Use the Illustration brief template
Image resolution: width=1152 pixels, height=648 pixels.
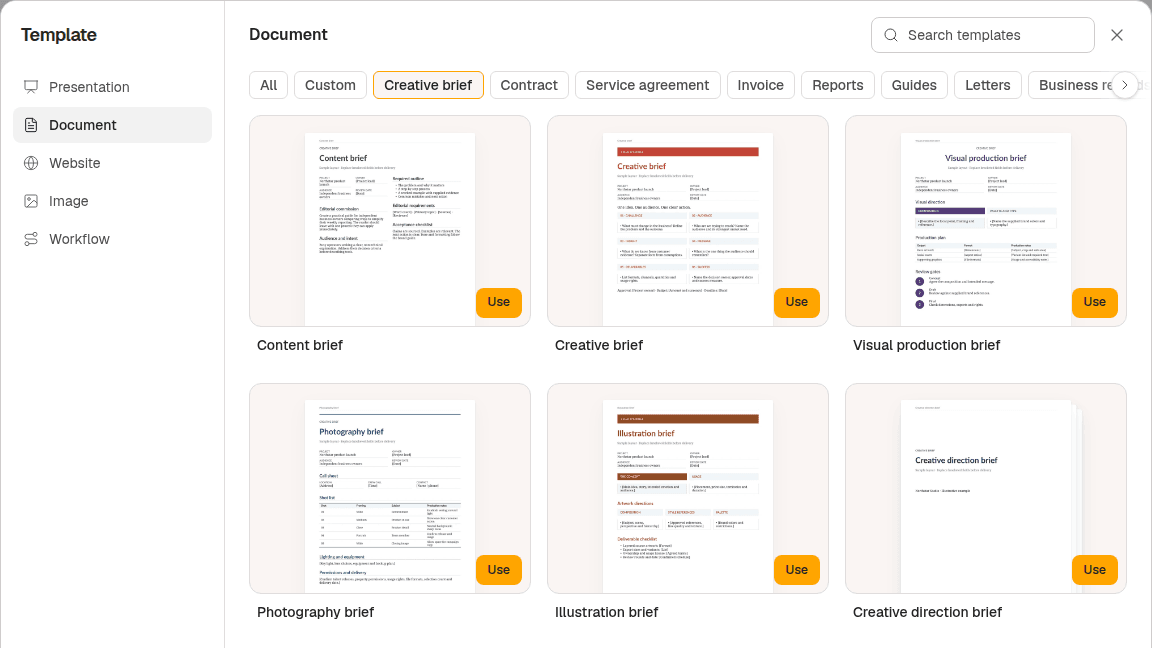click(x=796, y=570)
